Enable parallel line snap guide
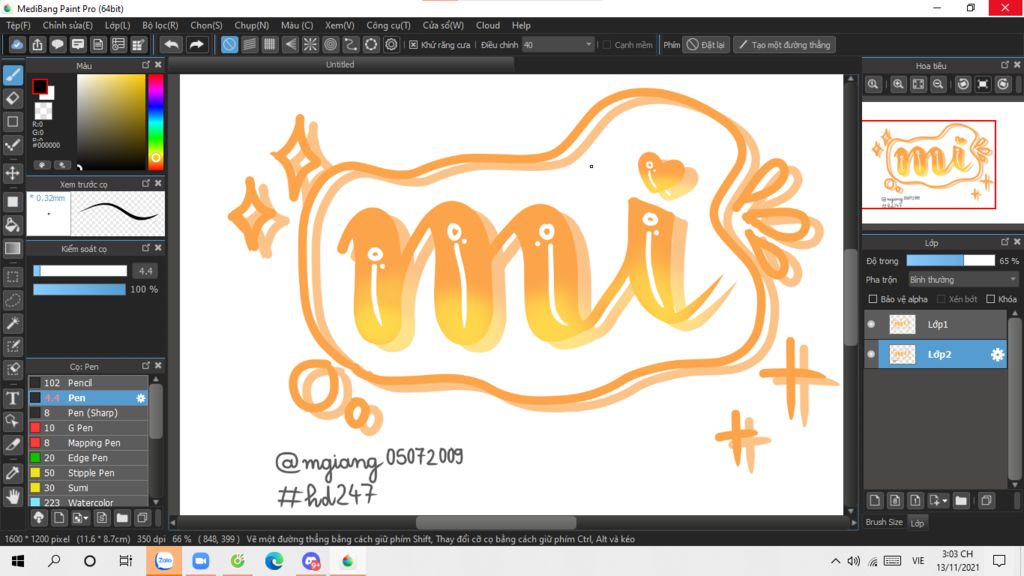 [249, 44]
